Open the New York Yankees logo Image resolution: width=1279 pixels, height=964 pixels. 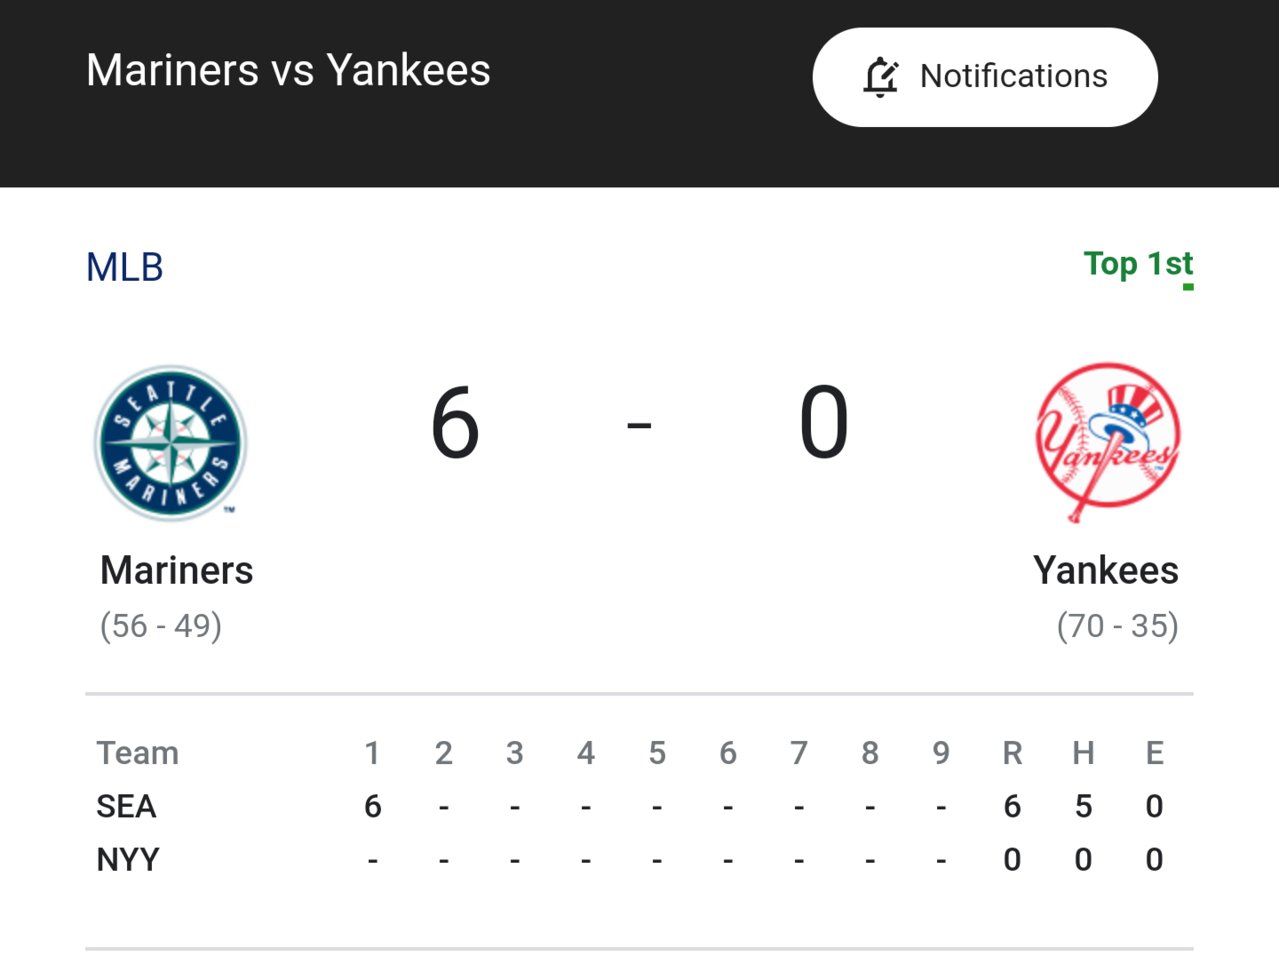pyautogui.click(x=1107, y=442)
